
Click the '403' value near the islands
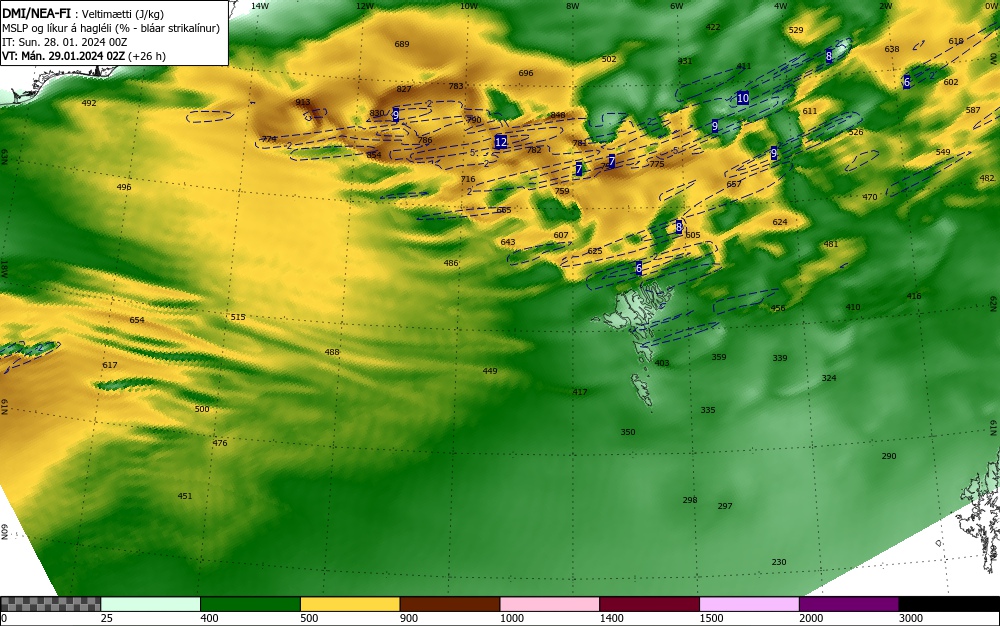pos(662,363)
